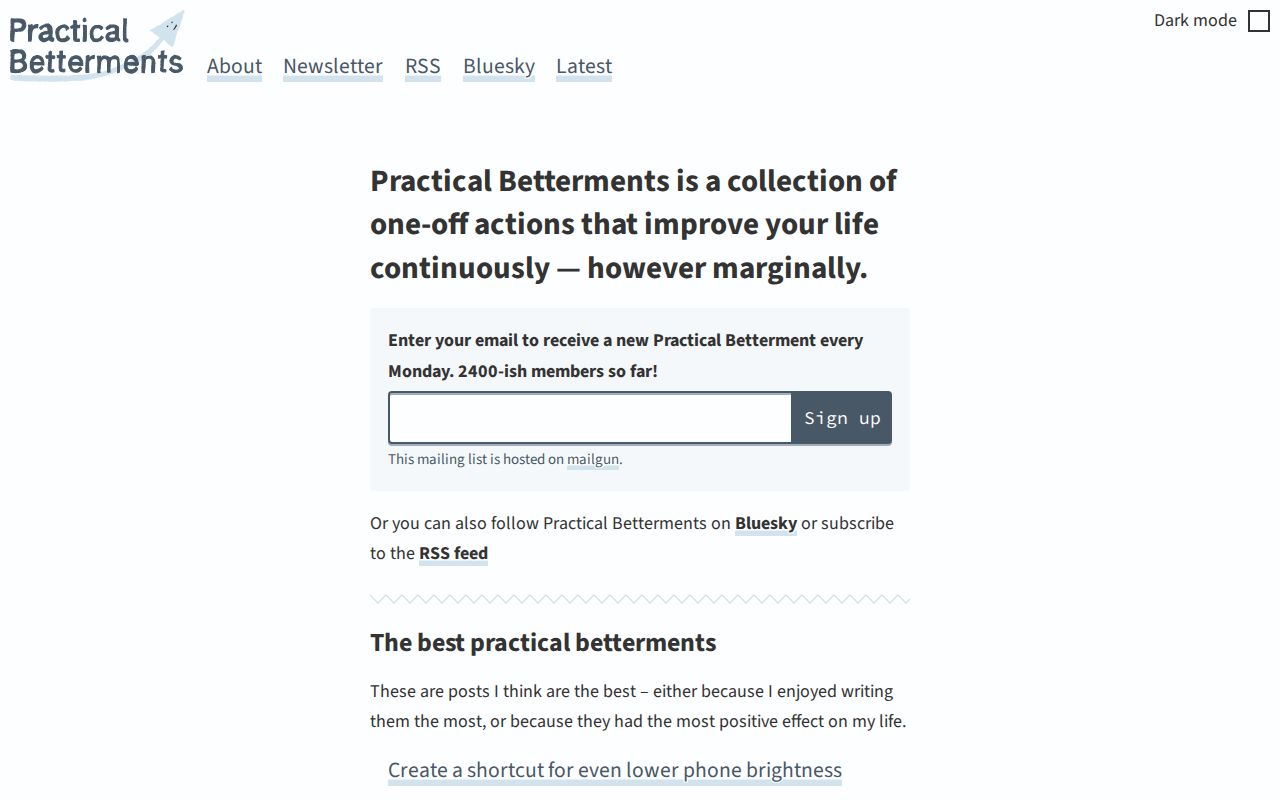
Task: Click inside the email input field
Action: point(589,417)
